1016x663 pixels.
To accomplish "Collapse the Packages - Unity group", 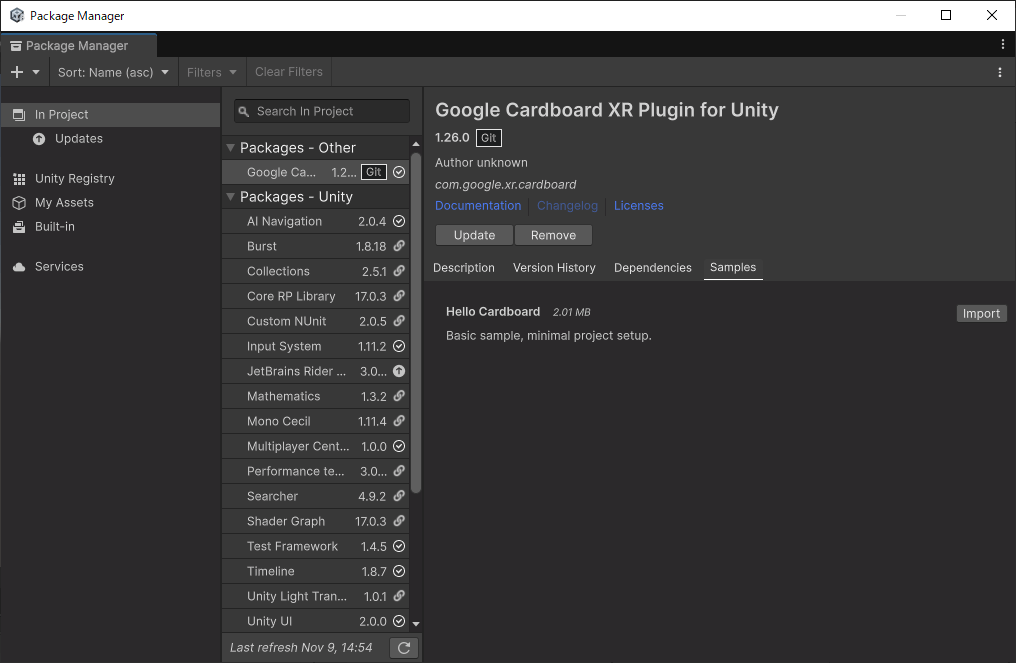I will point(230,196).
